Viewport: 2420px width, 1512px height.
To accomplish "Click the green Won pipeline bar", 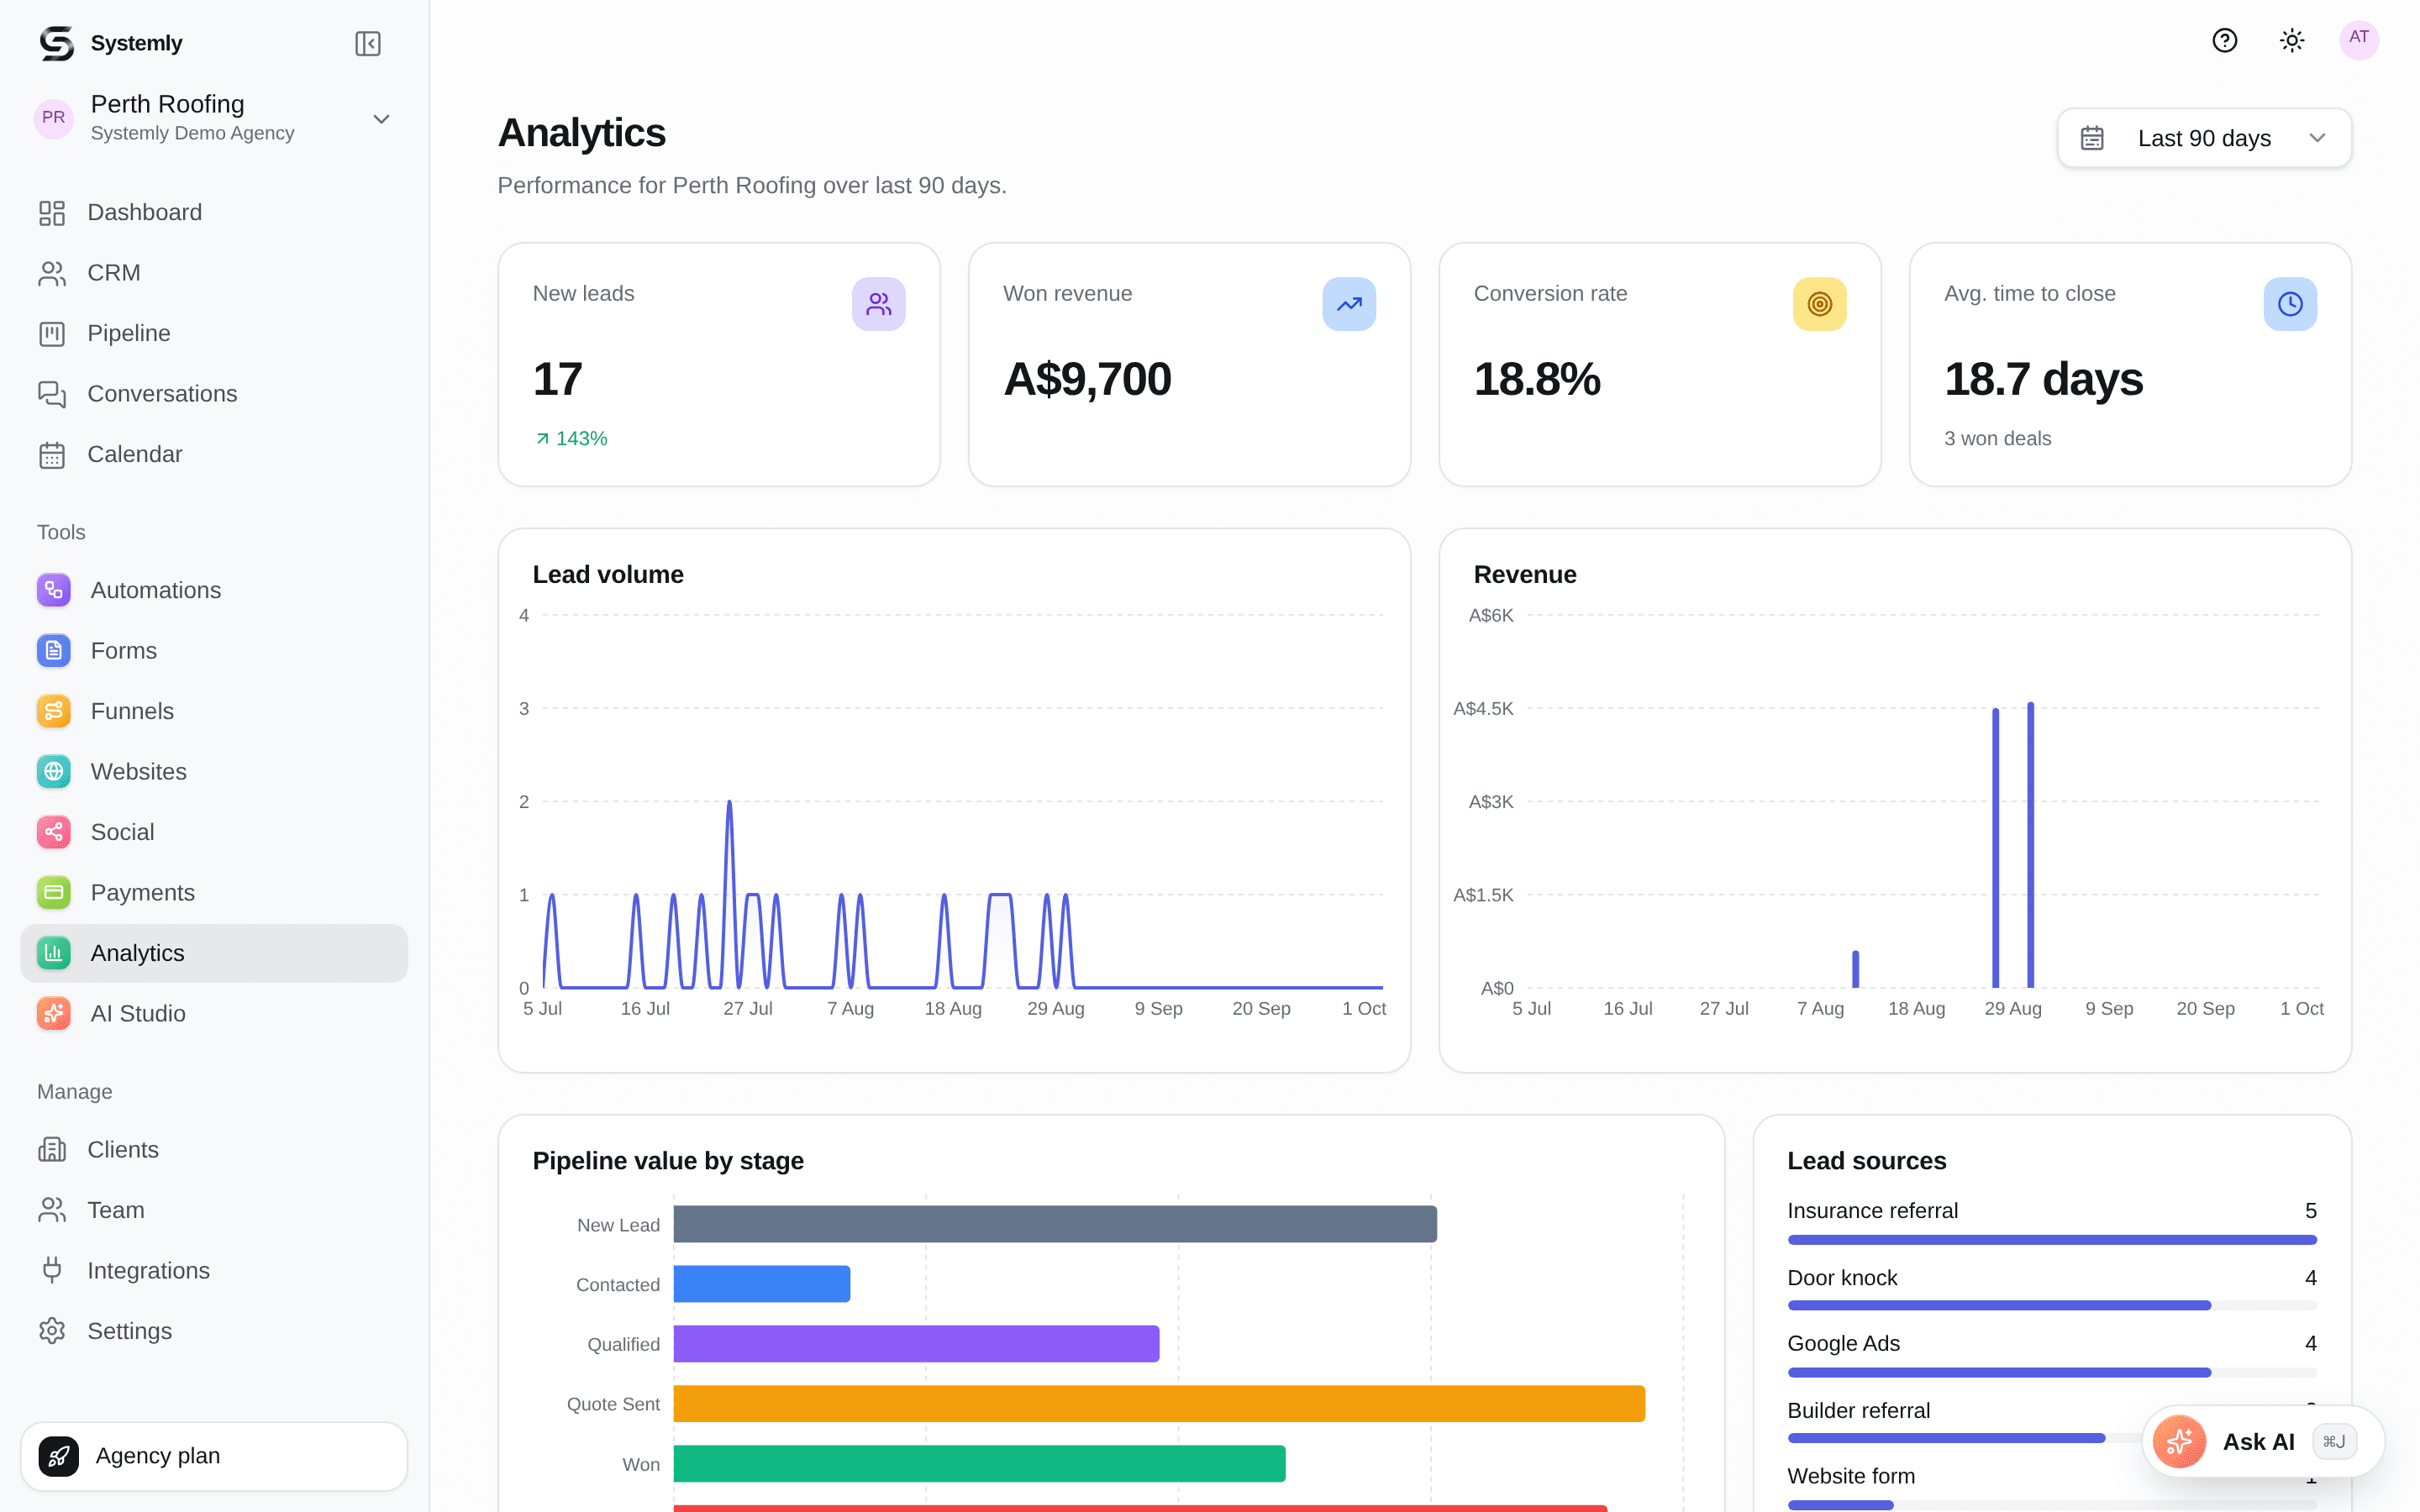I will tap(979, 1463).
